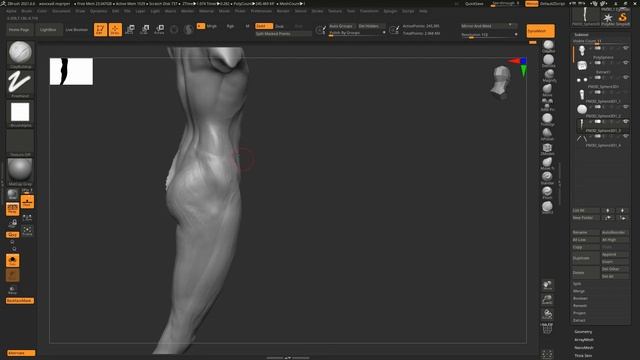Click the Delete subtool button

tap(586, 273)
